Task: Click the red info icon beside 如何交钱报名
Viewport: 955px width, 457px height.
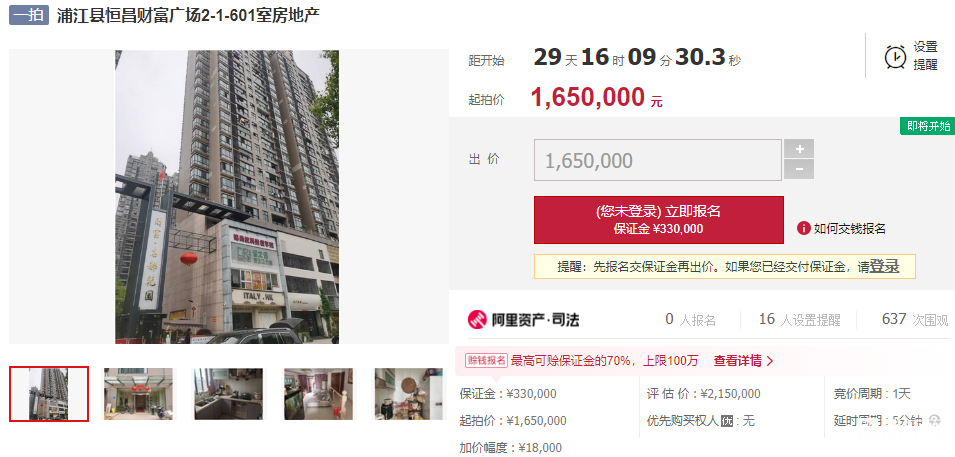Action: tap(803, 228)
